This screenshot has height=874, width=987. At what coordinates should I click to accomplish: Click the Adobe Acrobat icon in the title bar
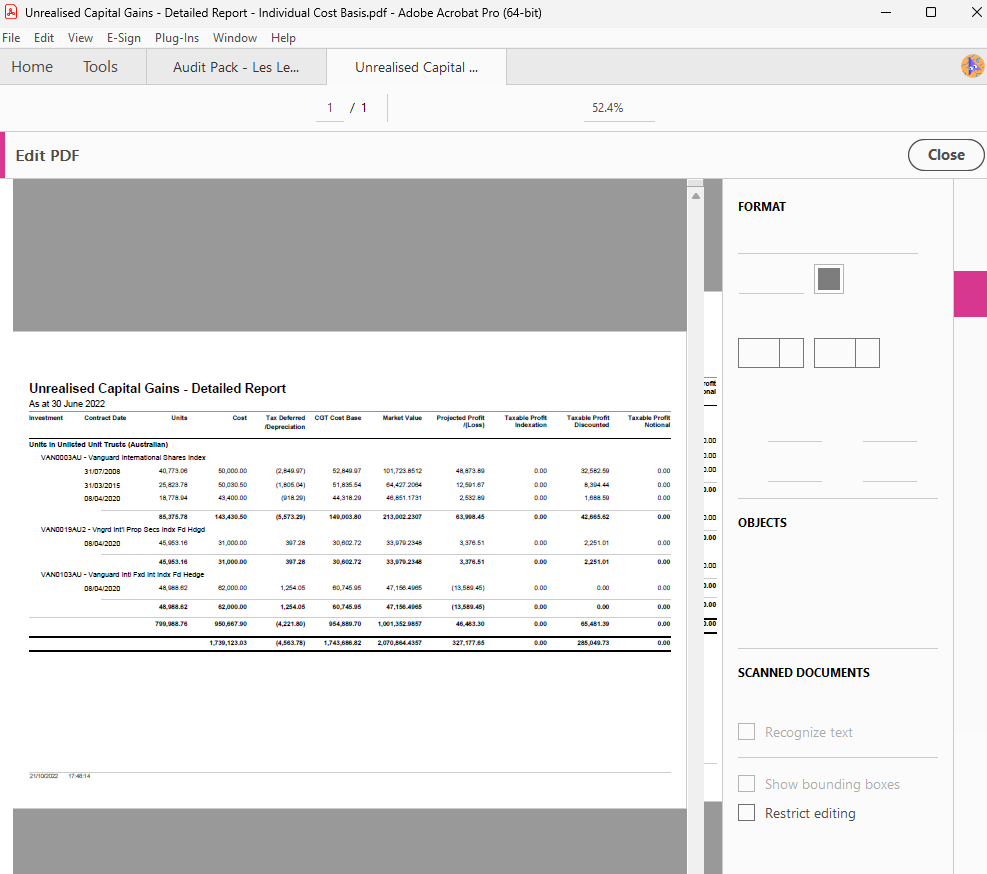(11, 12)
